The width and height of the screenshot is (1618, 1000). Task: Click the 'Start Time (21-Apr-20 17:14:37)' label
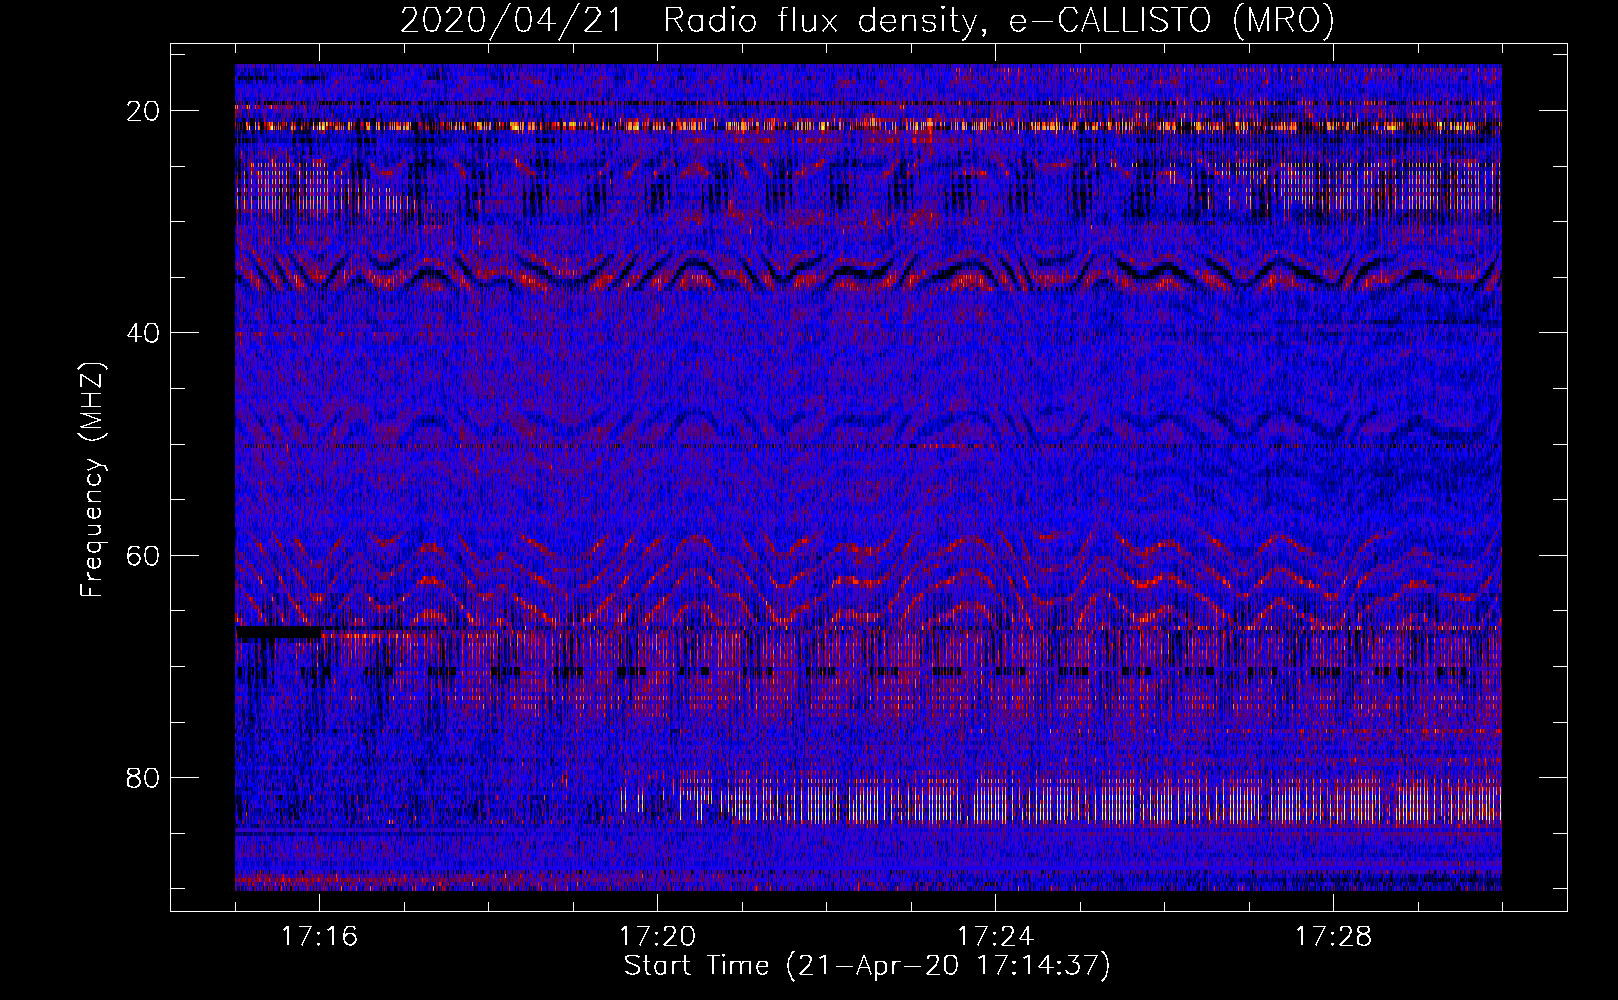click(x=867, y=966)
